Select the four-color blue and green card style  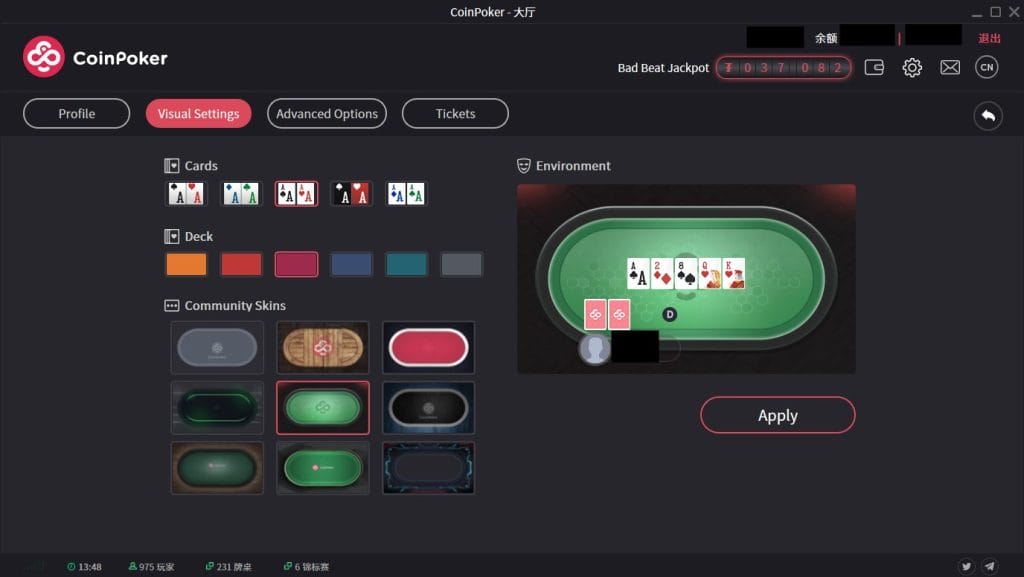point(241,194)
